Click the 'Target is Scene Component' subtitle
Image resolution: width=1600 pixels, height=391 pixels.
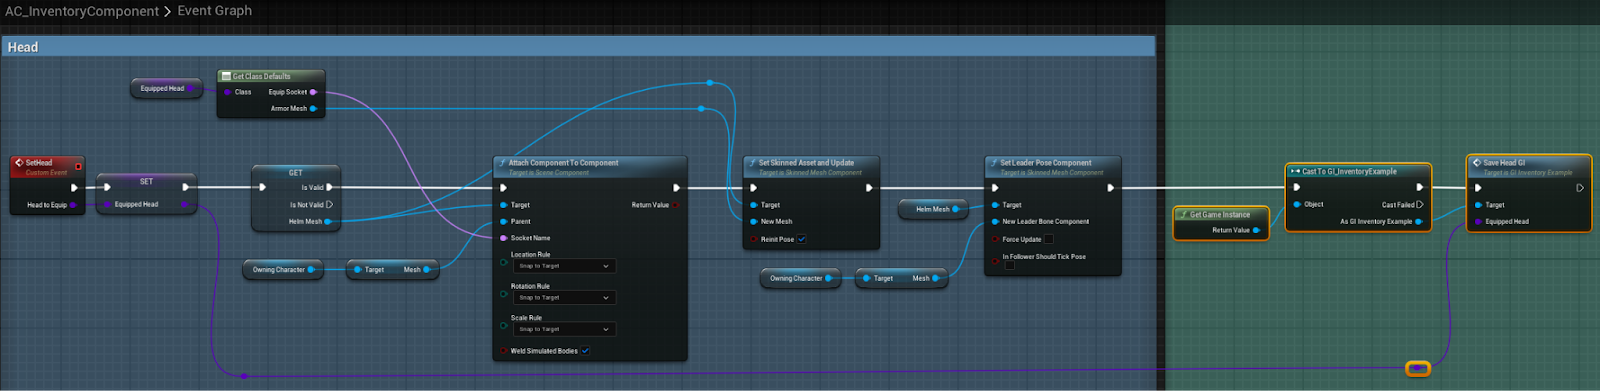pos(549,172)
